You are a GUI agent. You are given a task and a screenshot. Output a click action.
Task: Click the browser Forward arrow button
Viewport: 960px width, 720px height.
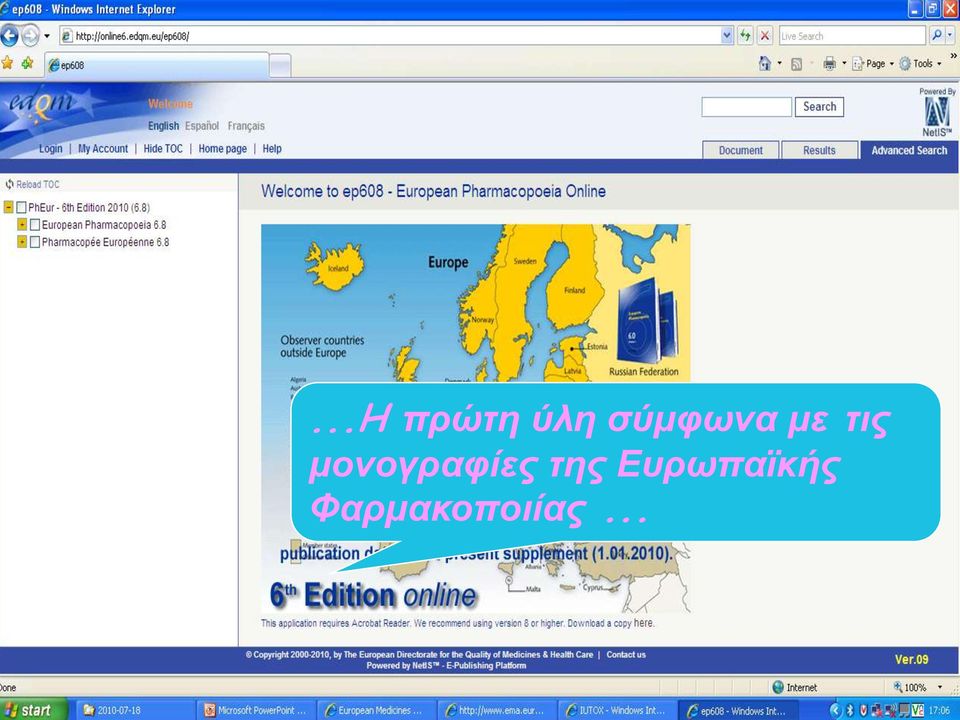coord(30,36)
